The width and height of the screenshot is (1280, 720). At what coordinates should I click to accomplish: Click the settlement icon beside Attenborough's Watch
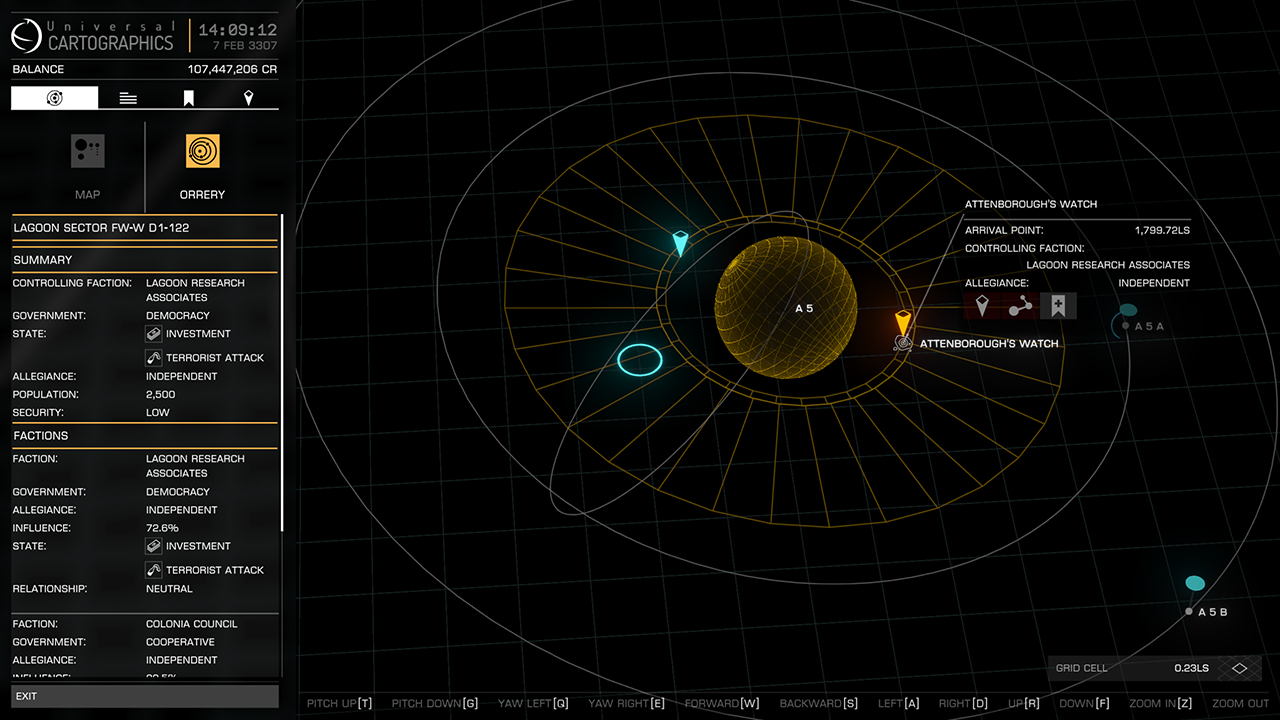click(902, 344)
